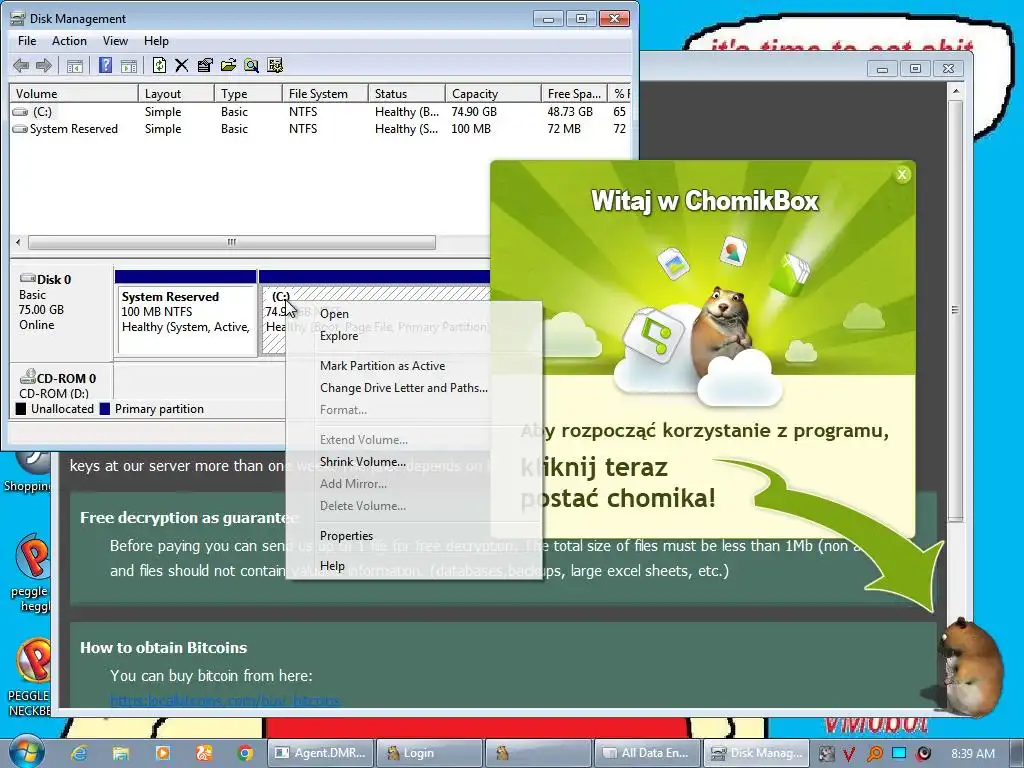Sort by the Volume column header

point(73,93)
